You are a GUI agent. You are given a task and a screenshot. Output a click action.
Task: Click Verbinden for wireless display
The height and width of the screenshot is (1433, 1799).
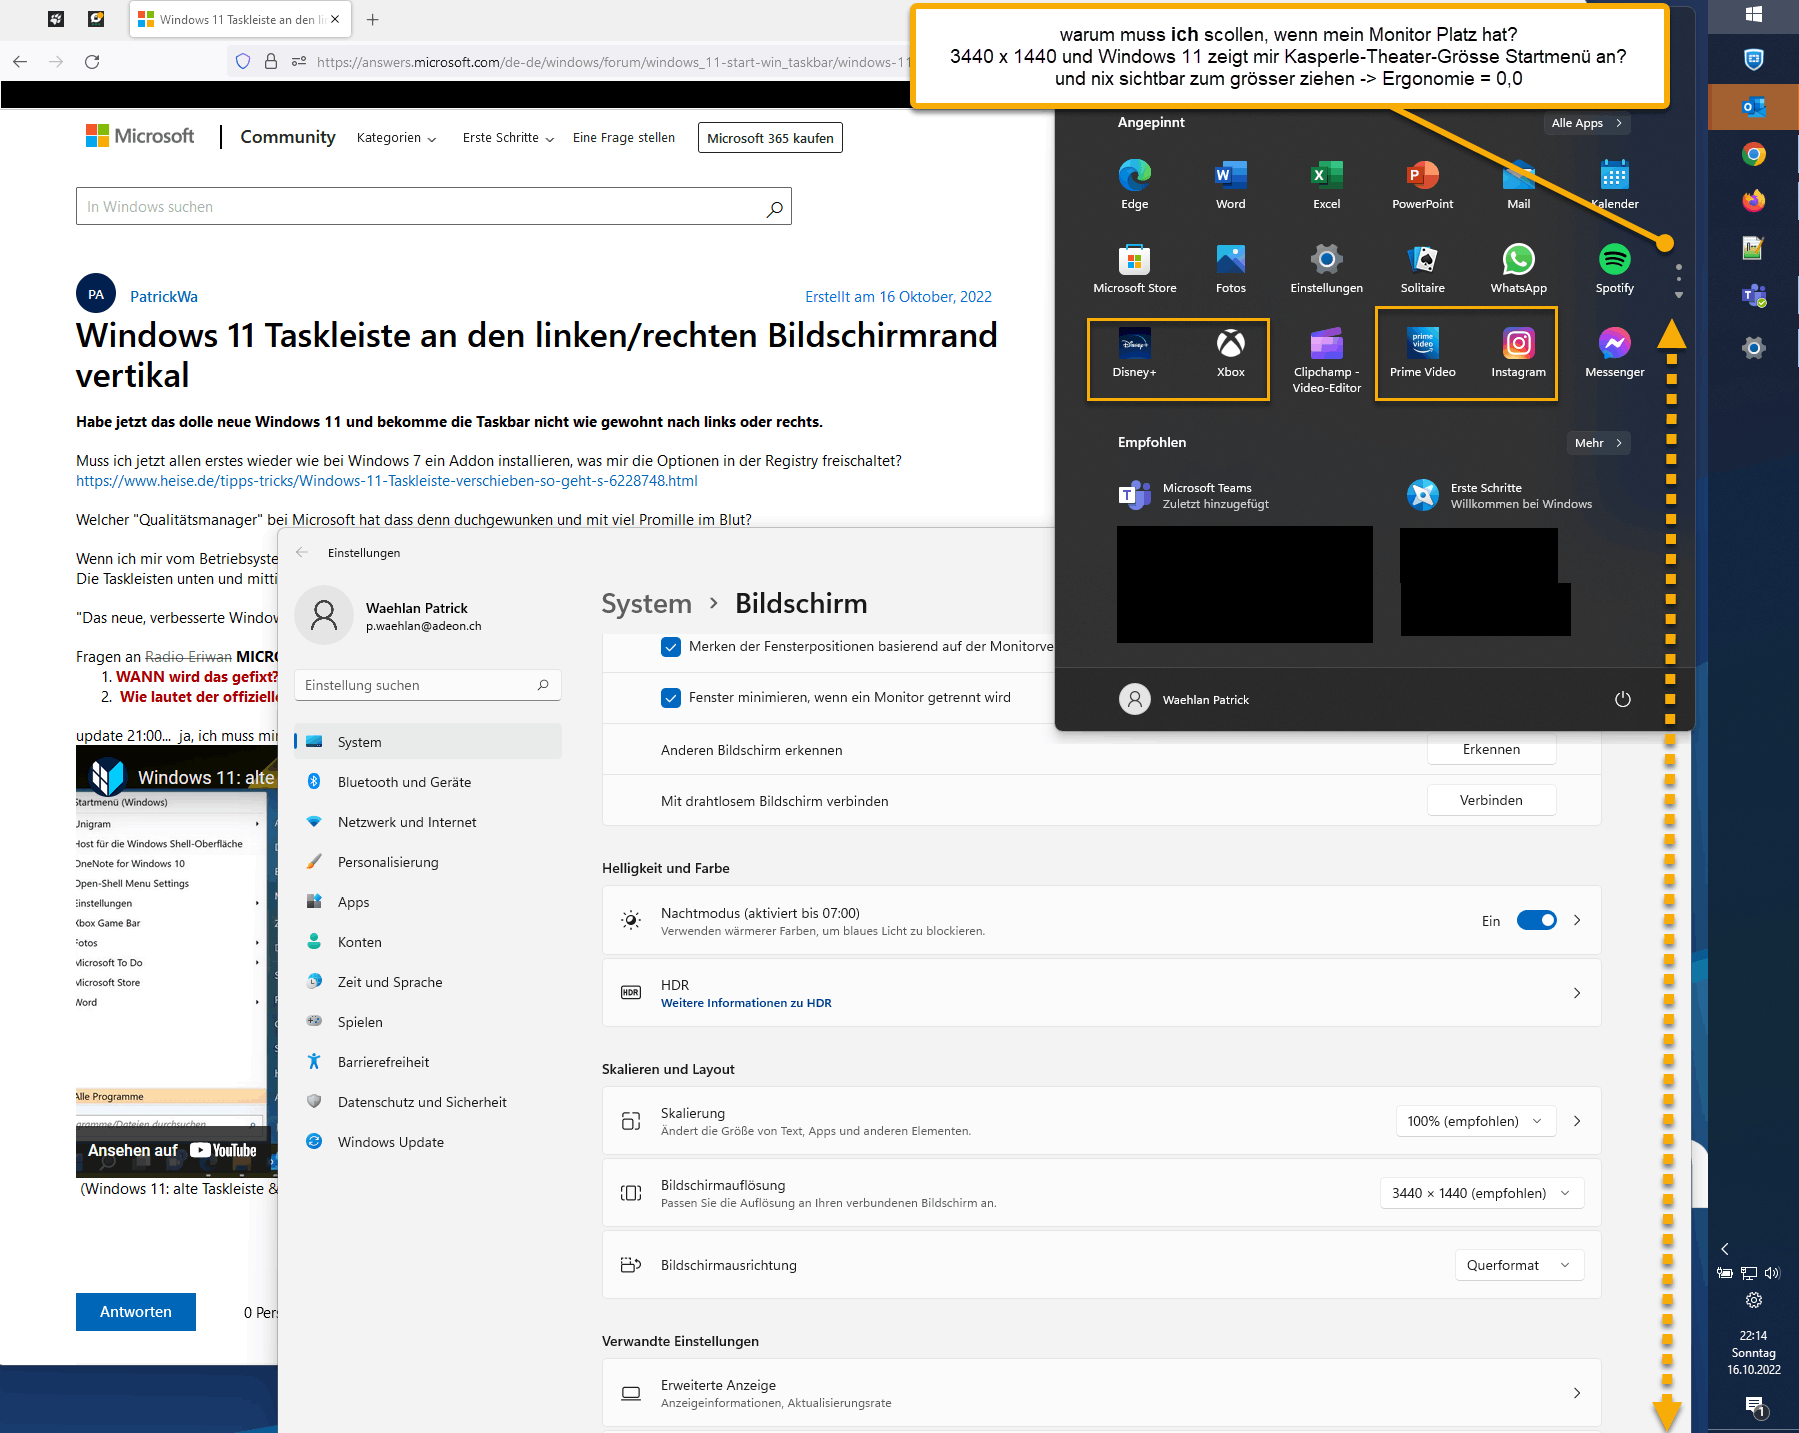(1491, 801)
